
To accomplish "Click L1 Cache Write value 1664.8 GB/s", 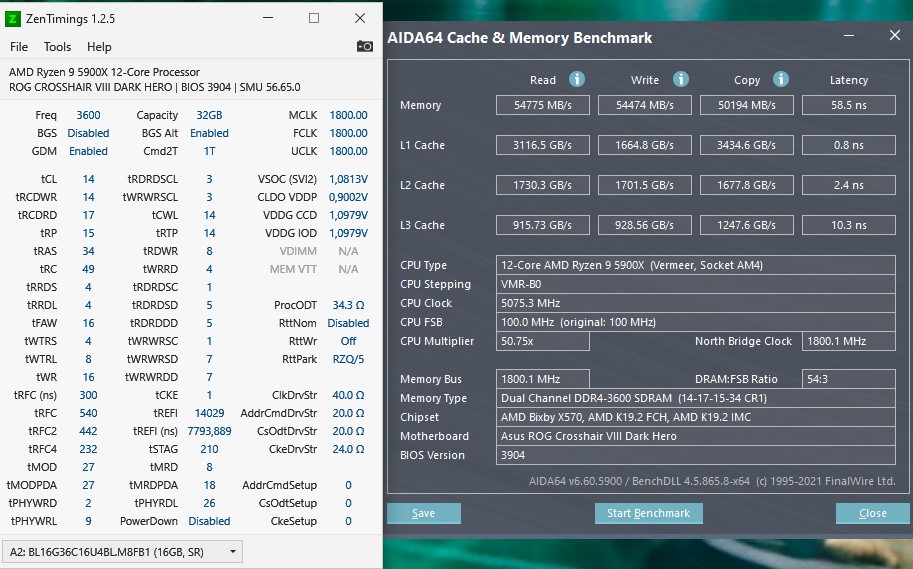I will click(645, 145).
